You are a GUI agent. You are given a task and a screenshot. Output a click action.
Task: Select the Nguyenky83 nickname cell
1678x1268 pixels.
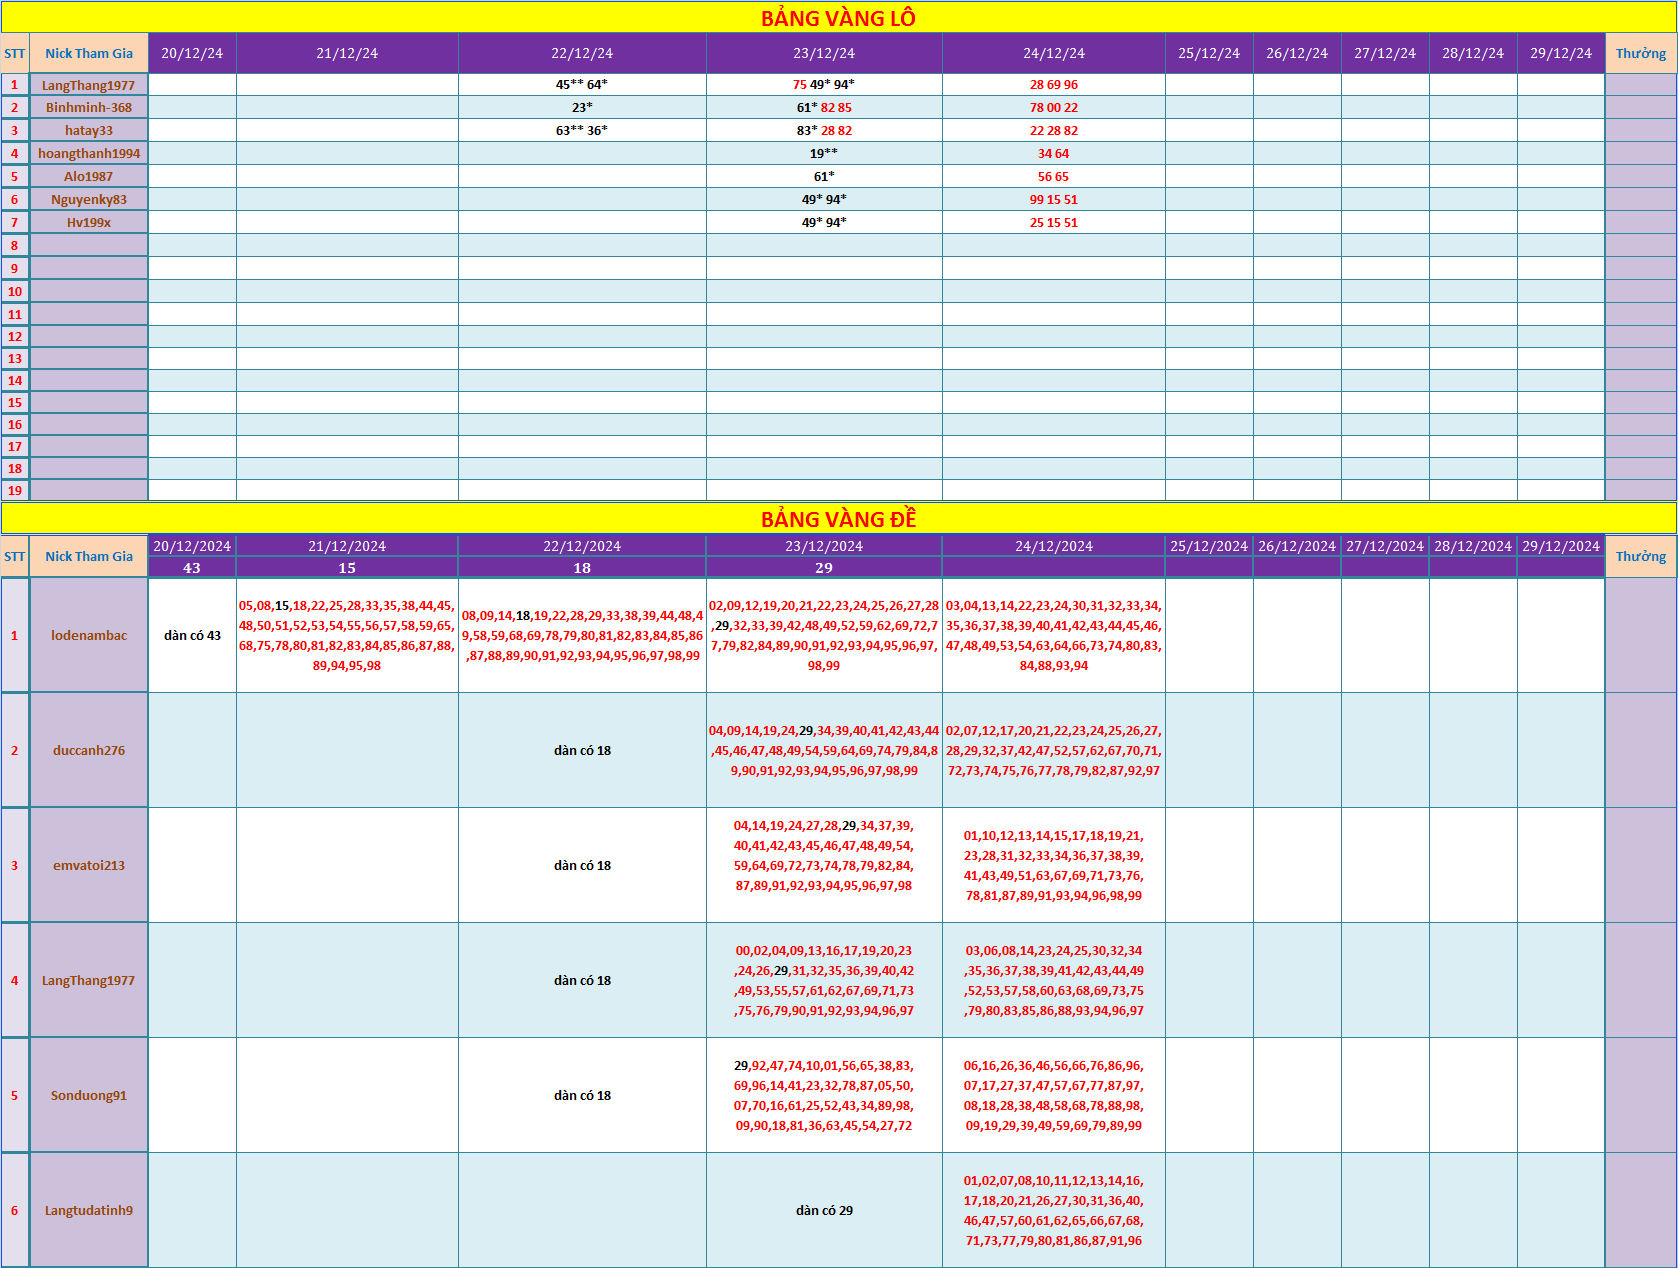89,199
